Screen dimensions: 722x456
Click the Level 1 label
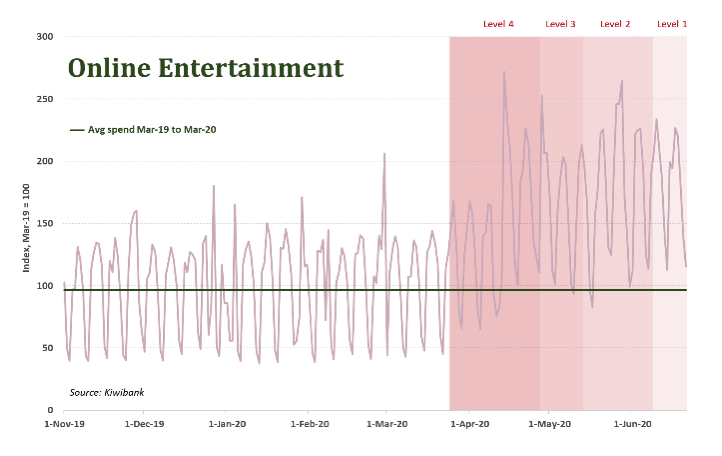tap(671, 23)
